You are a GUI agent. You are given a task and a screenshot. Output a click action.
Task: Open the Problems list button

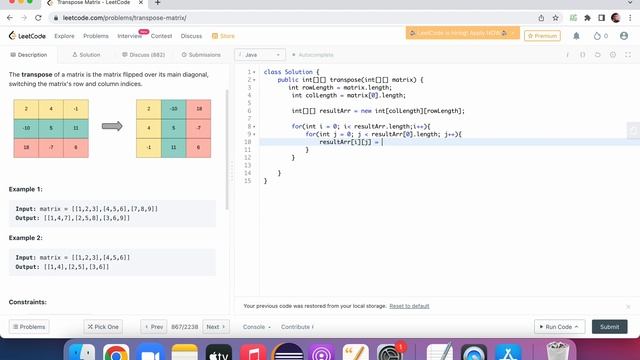(x=29, y=327)
